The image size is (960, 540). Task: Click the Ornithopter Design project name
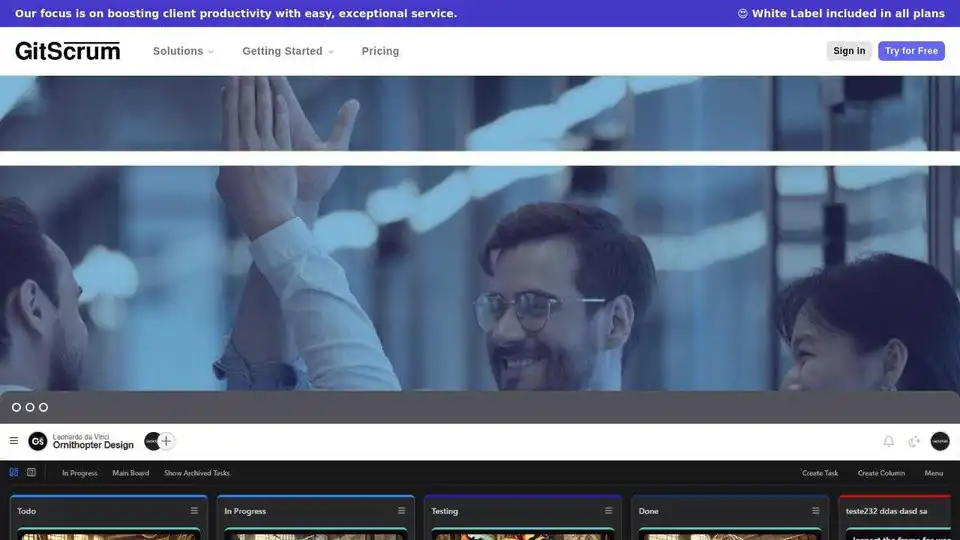coord(93,445)
